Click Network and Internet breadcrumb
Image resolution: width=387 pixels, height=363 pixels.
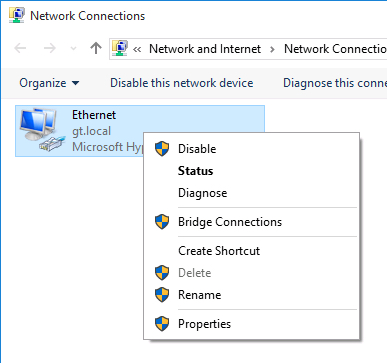205,49
